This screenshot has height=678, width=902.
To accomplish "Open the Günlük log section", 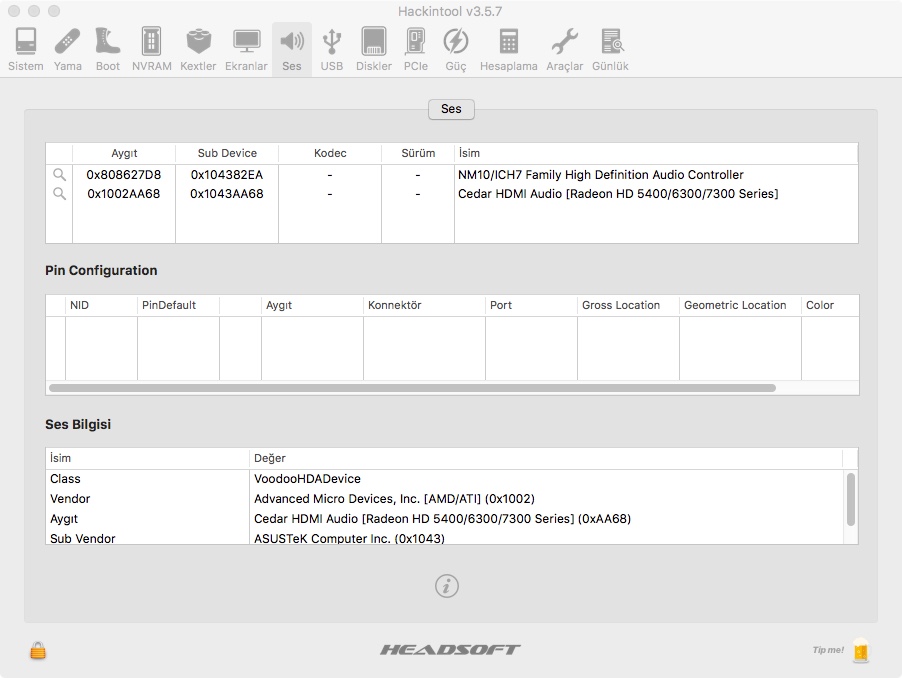I will point(610,49).
